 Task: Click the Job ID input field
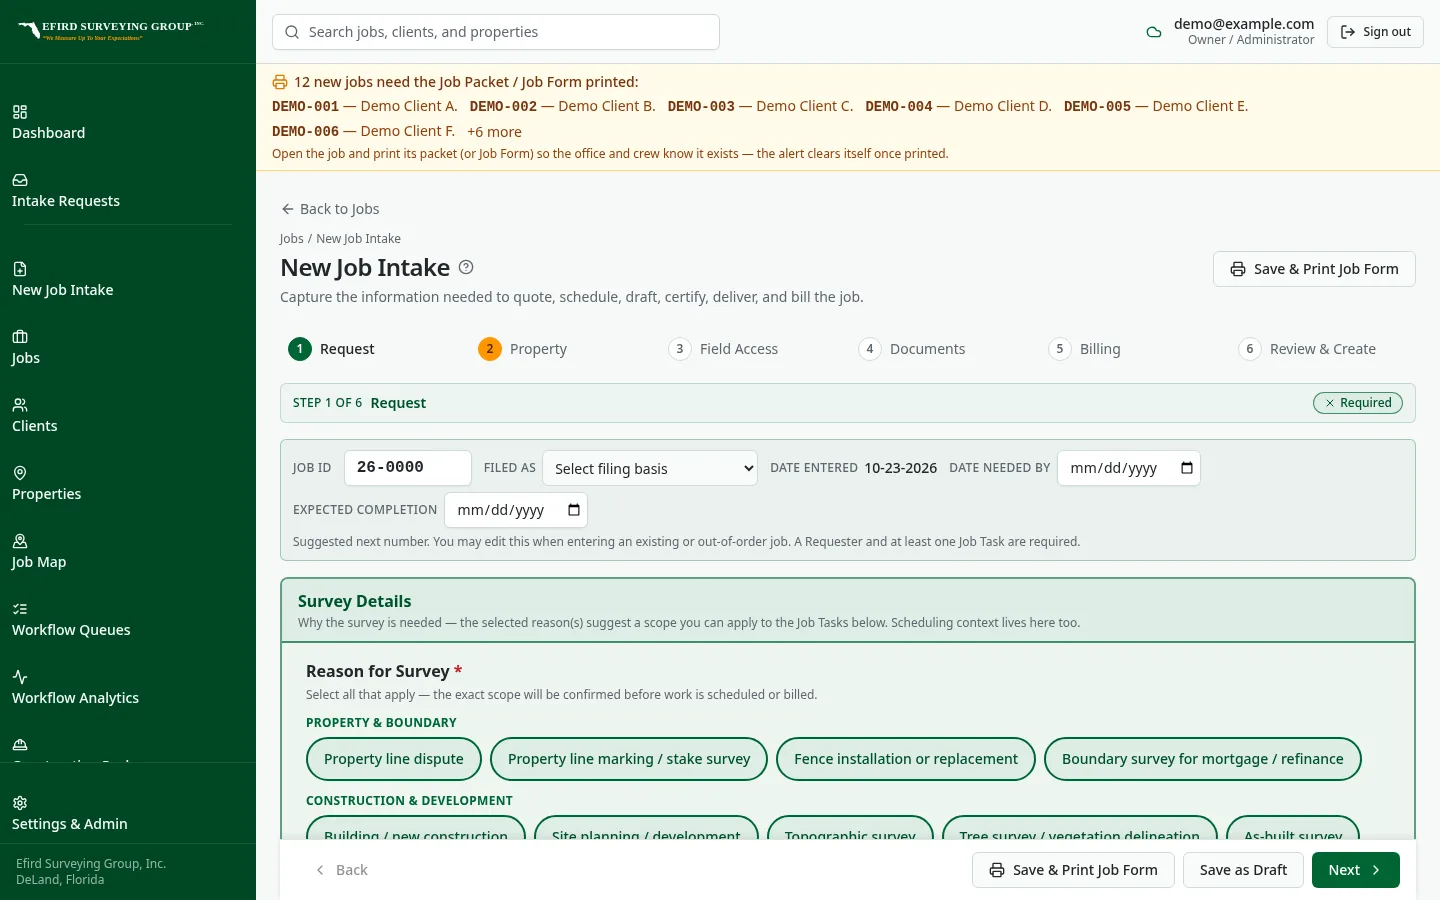coord(408,468)
